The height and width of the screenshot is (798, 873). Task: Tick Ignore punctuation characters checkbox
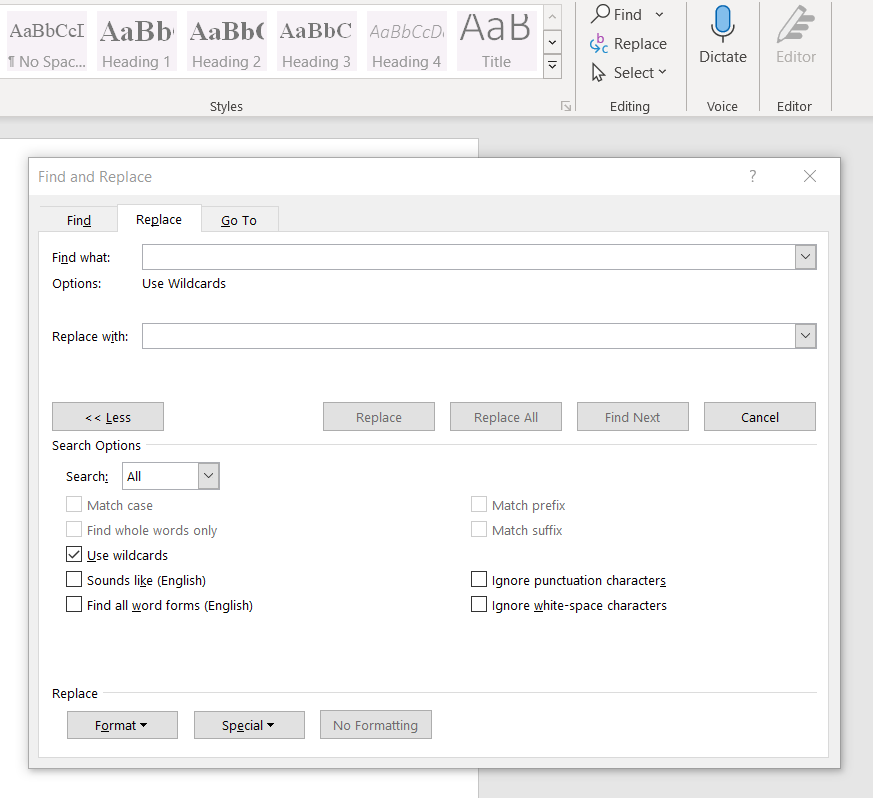pos(479,580)
